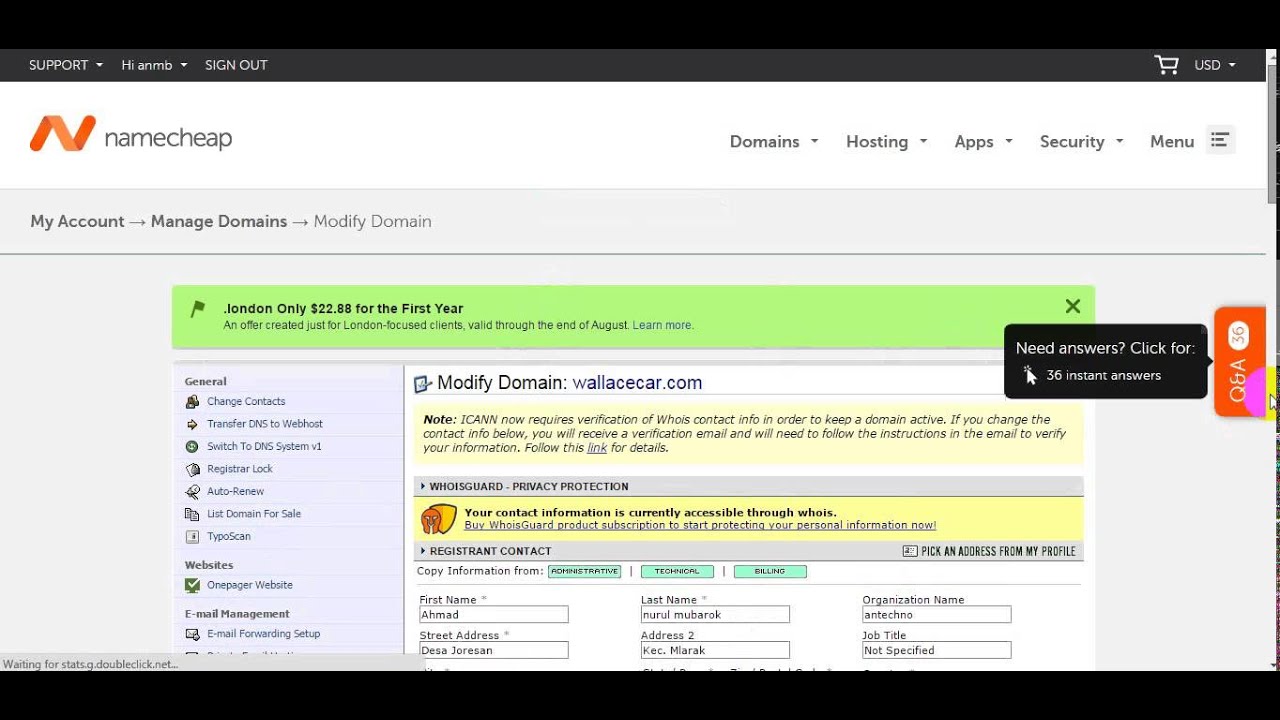Screen dimensions: 1280x720
Task: Click the Transfer DNS to Webhost icon
Action: (x=192, y=424)
